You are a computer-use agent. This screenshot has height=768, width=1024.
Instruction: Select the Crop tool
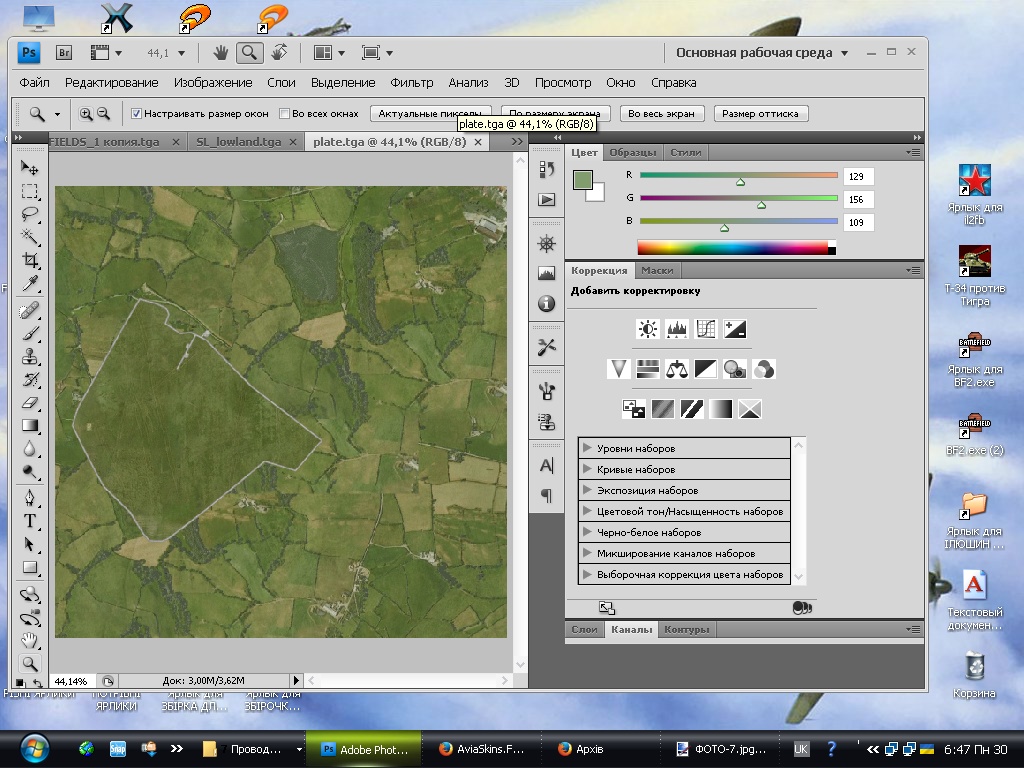(30, 261)
